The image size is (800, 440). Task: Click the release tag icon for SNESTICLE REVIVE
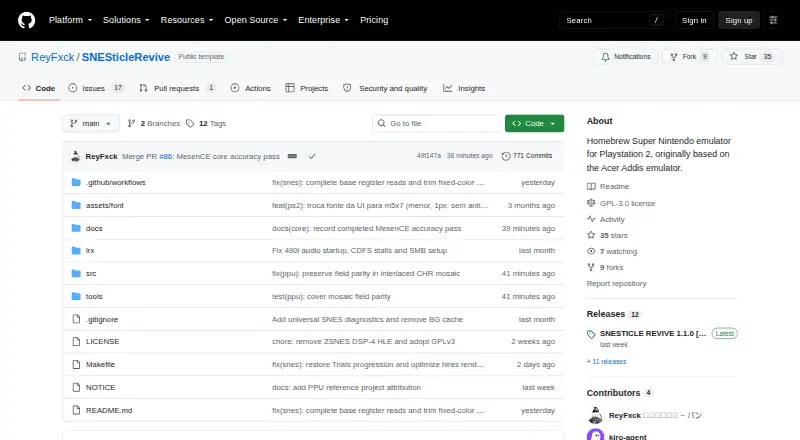[x=591, y=334]
